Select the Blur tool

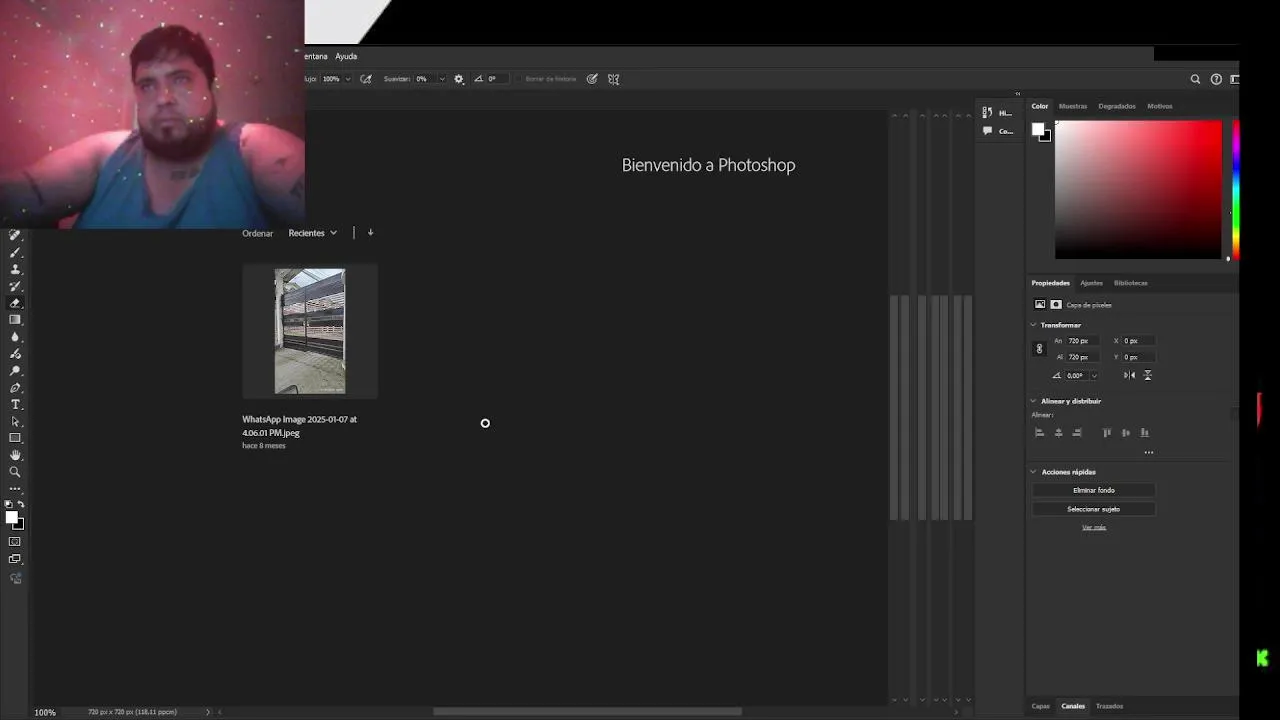pyautogui.click(x=15, y=337)
